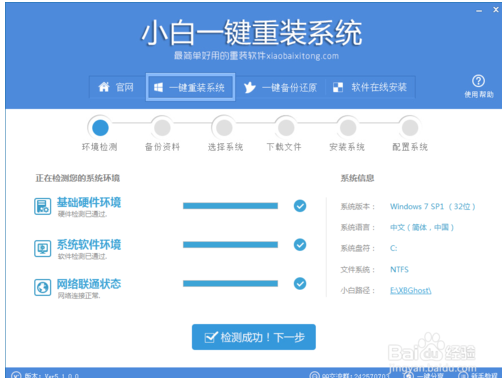The image size is (502, 378).
Task: Click 网络连接正常 status text
Action: (79, 296)
